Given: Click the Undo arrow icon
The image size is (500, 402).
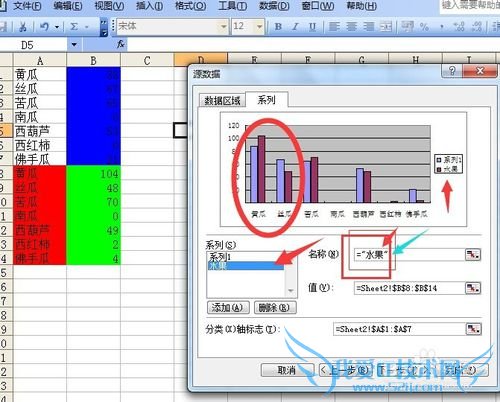Looking at the screenshot, I should (44, 26).
